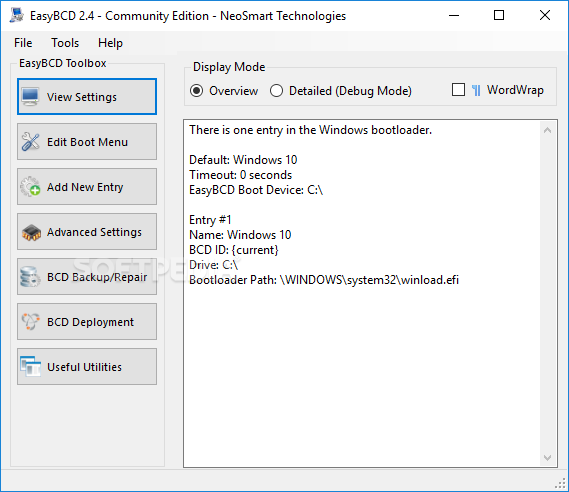Click the BCD Deployment arrows icon
The width and height of the screenshot is (569, 492).
coord(30,321)
